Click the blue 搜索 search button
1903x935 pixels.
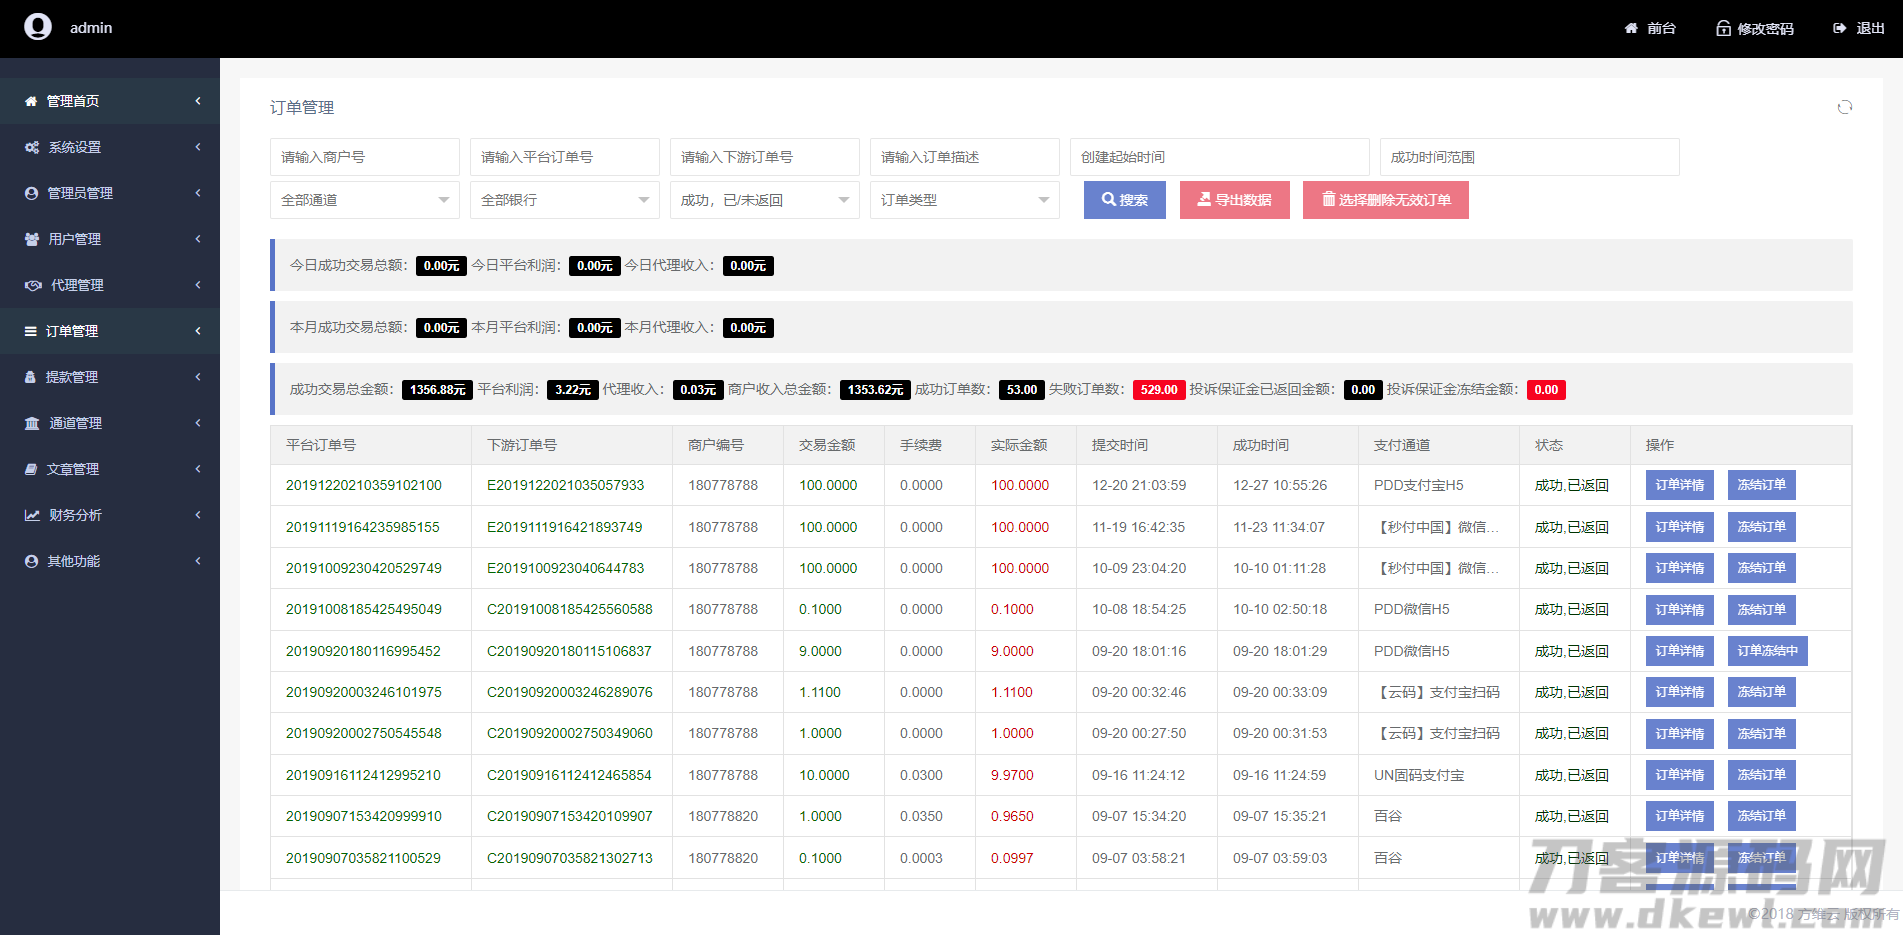point(1124,200)
